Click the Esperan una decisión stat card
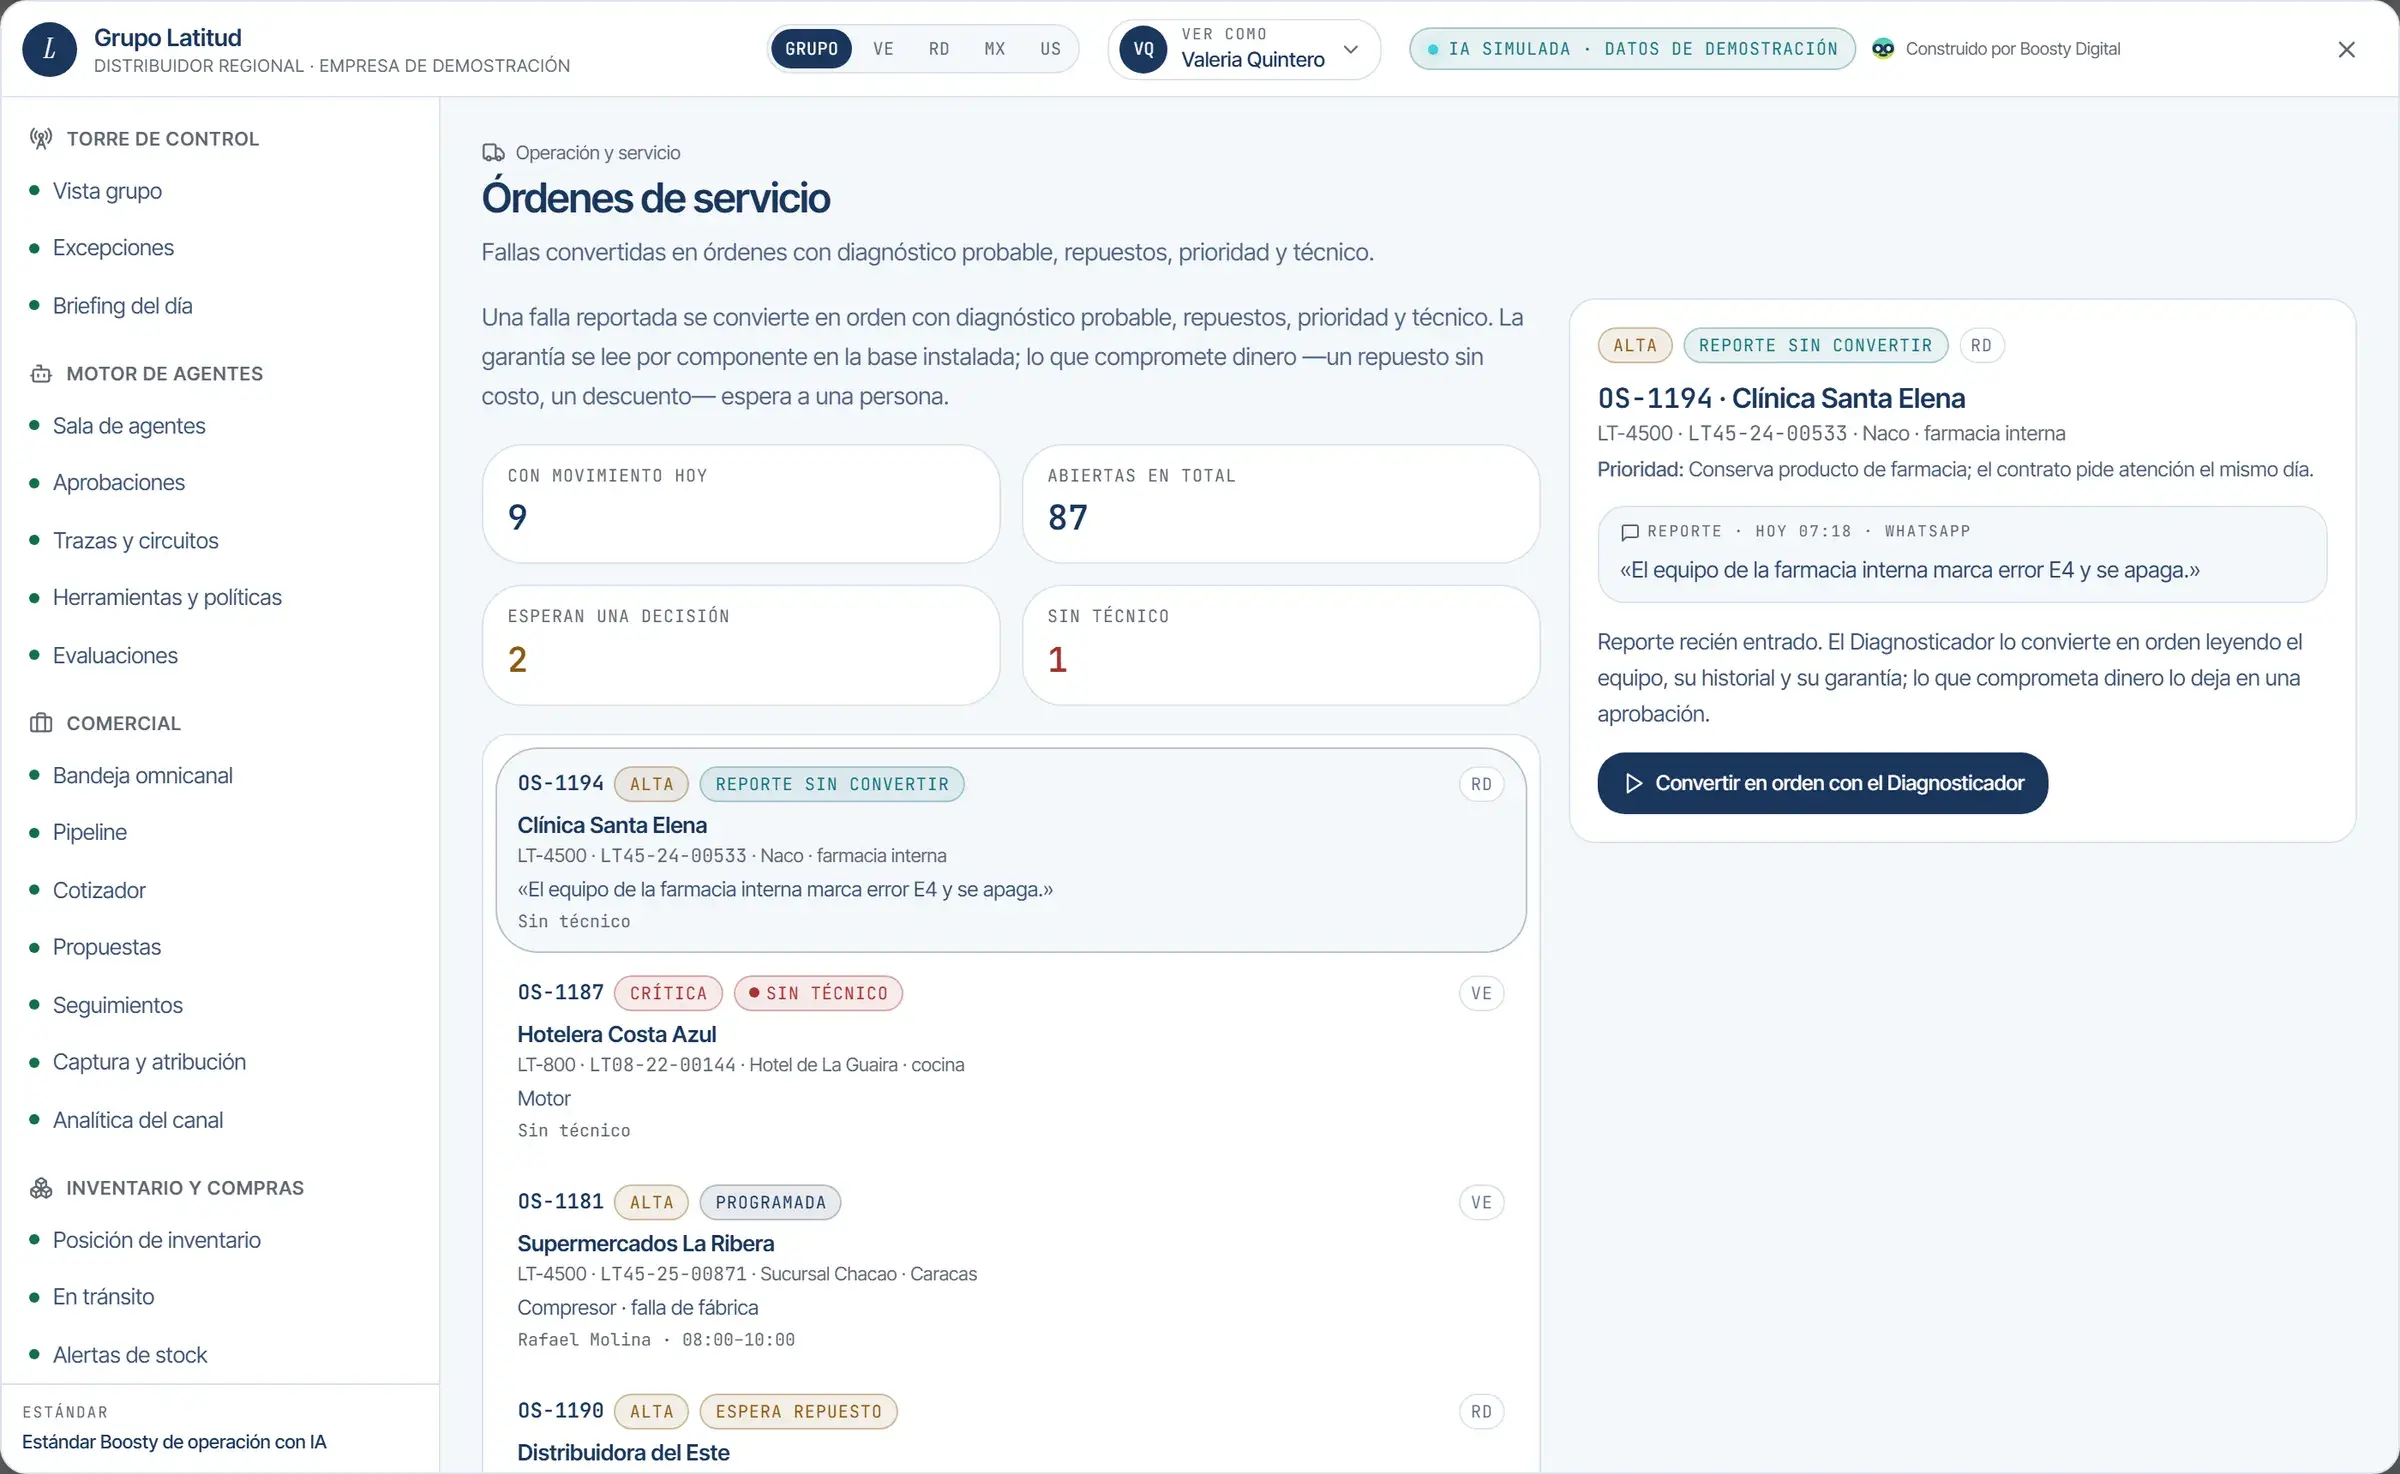Viewport: 2400px width, 1474px height. [741, 645]
